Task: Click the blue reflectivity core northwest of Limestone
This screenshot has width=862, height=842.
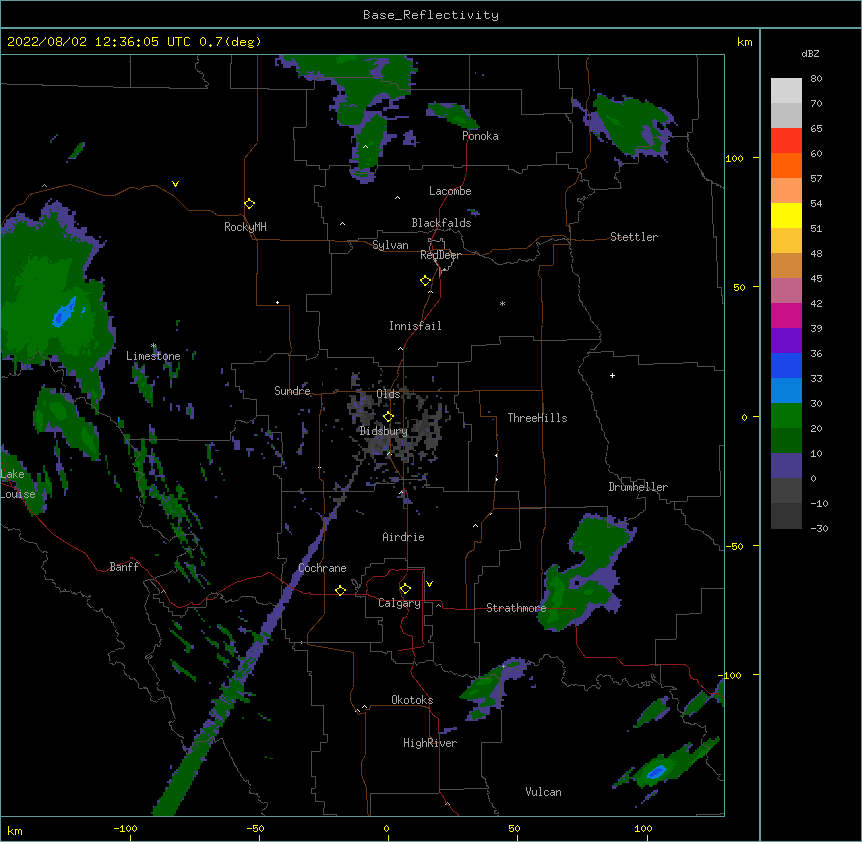Action: 65,312
